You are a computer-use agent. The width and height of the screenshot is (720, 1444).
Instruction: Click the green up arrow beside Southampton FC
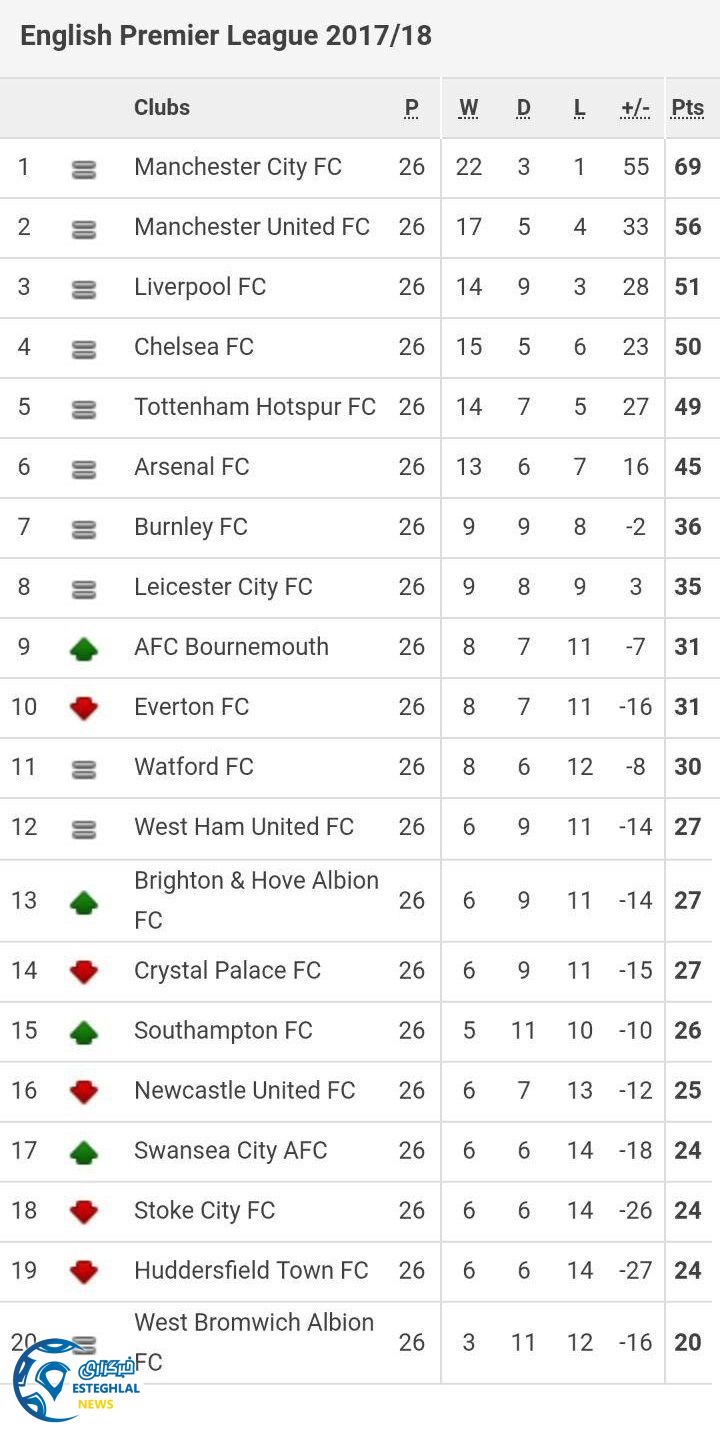tap(84, 1032)
